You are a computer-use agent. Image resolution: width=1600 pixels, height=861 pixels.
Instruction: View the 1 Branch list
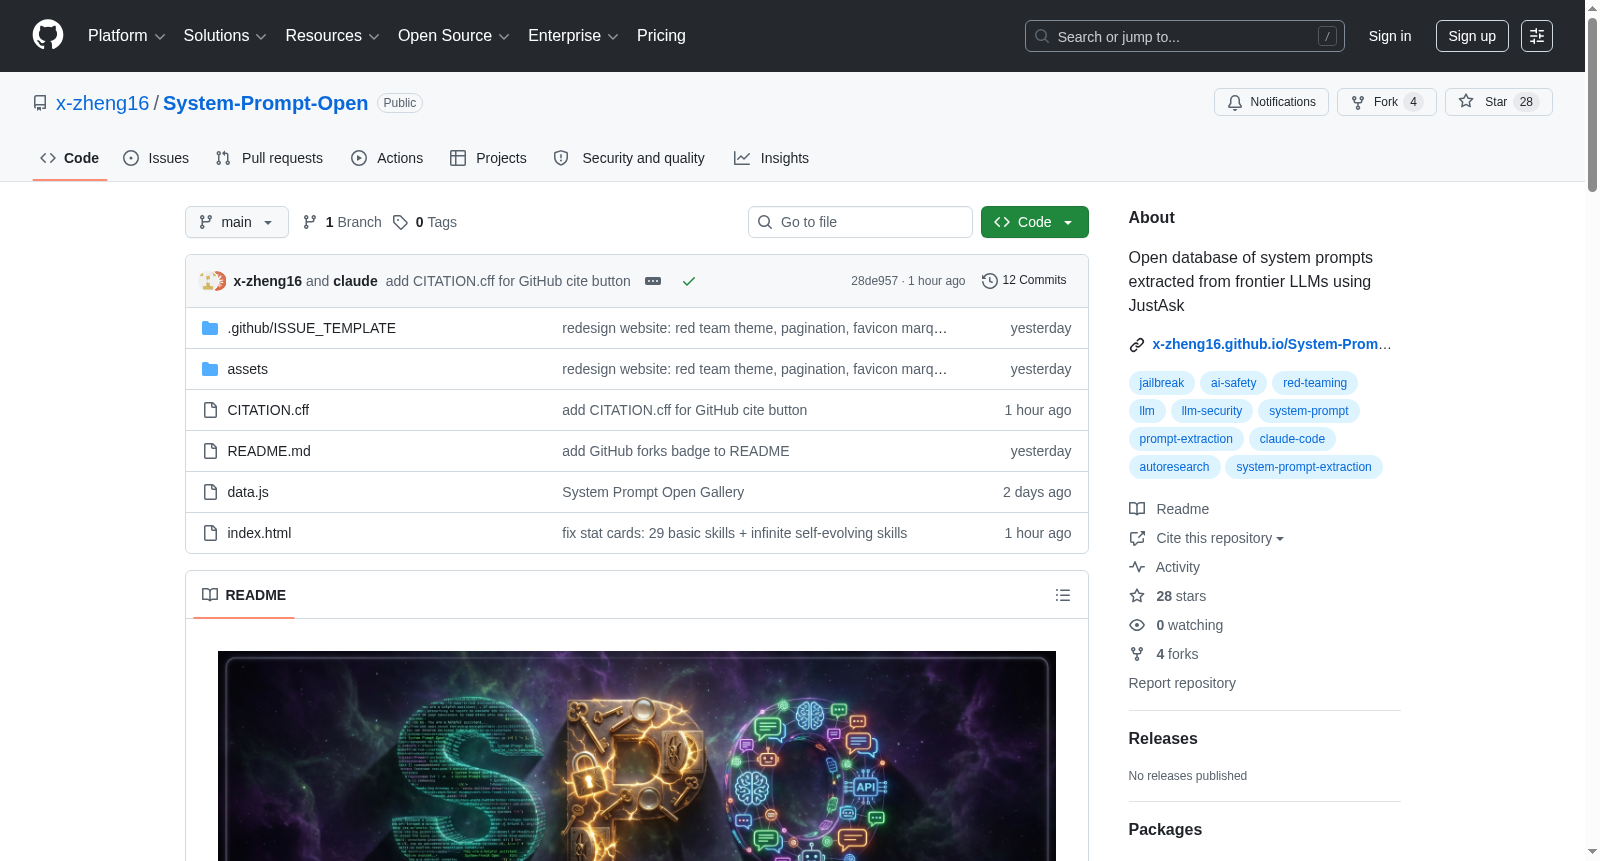[x=342, y=222]
